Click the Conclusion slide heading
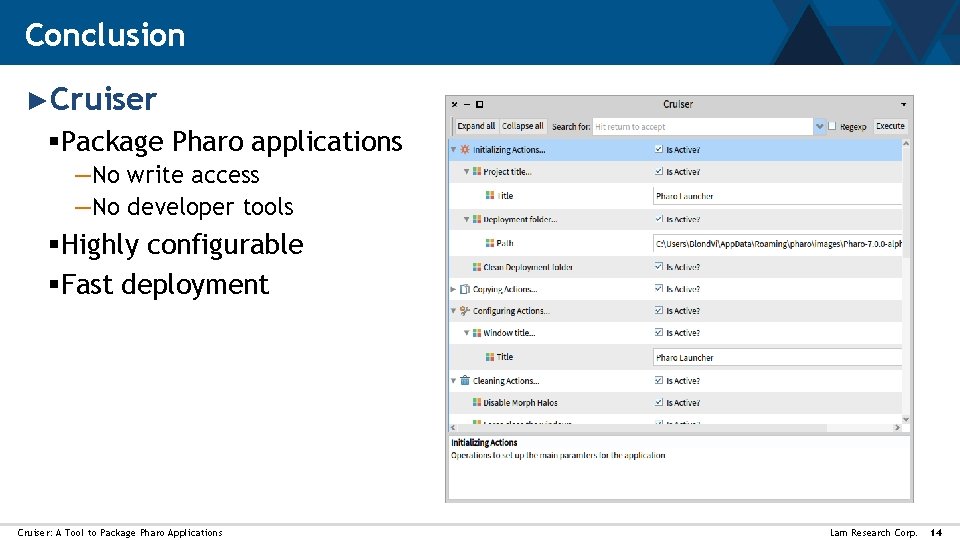Image resolution: width=960 pixels, height=540 pixels. [105, 35]
